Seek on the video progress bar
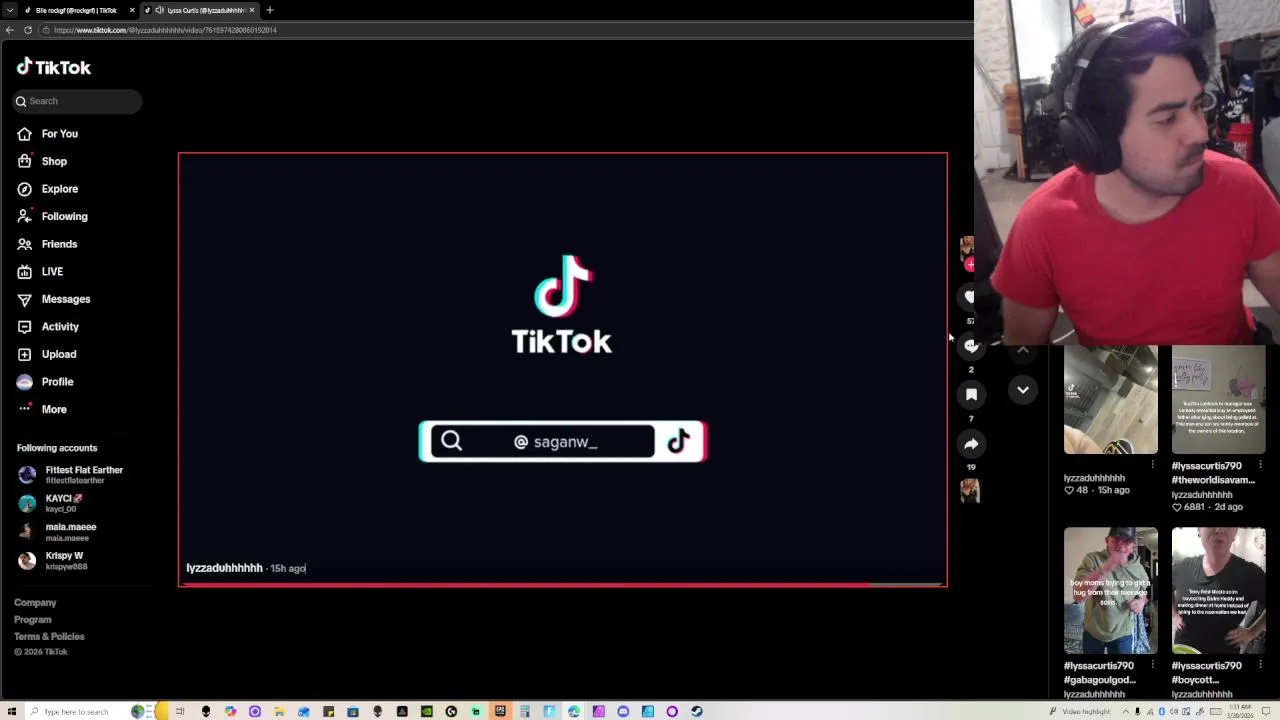1280x720 pixels. pyautogui.click(x=562, y=584)
